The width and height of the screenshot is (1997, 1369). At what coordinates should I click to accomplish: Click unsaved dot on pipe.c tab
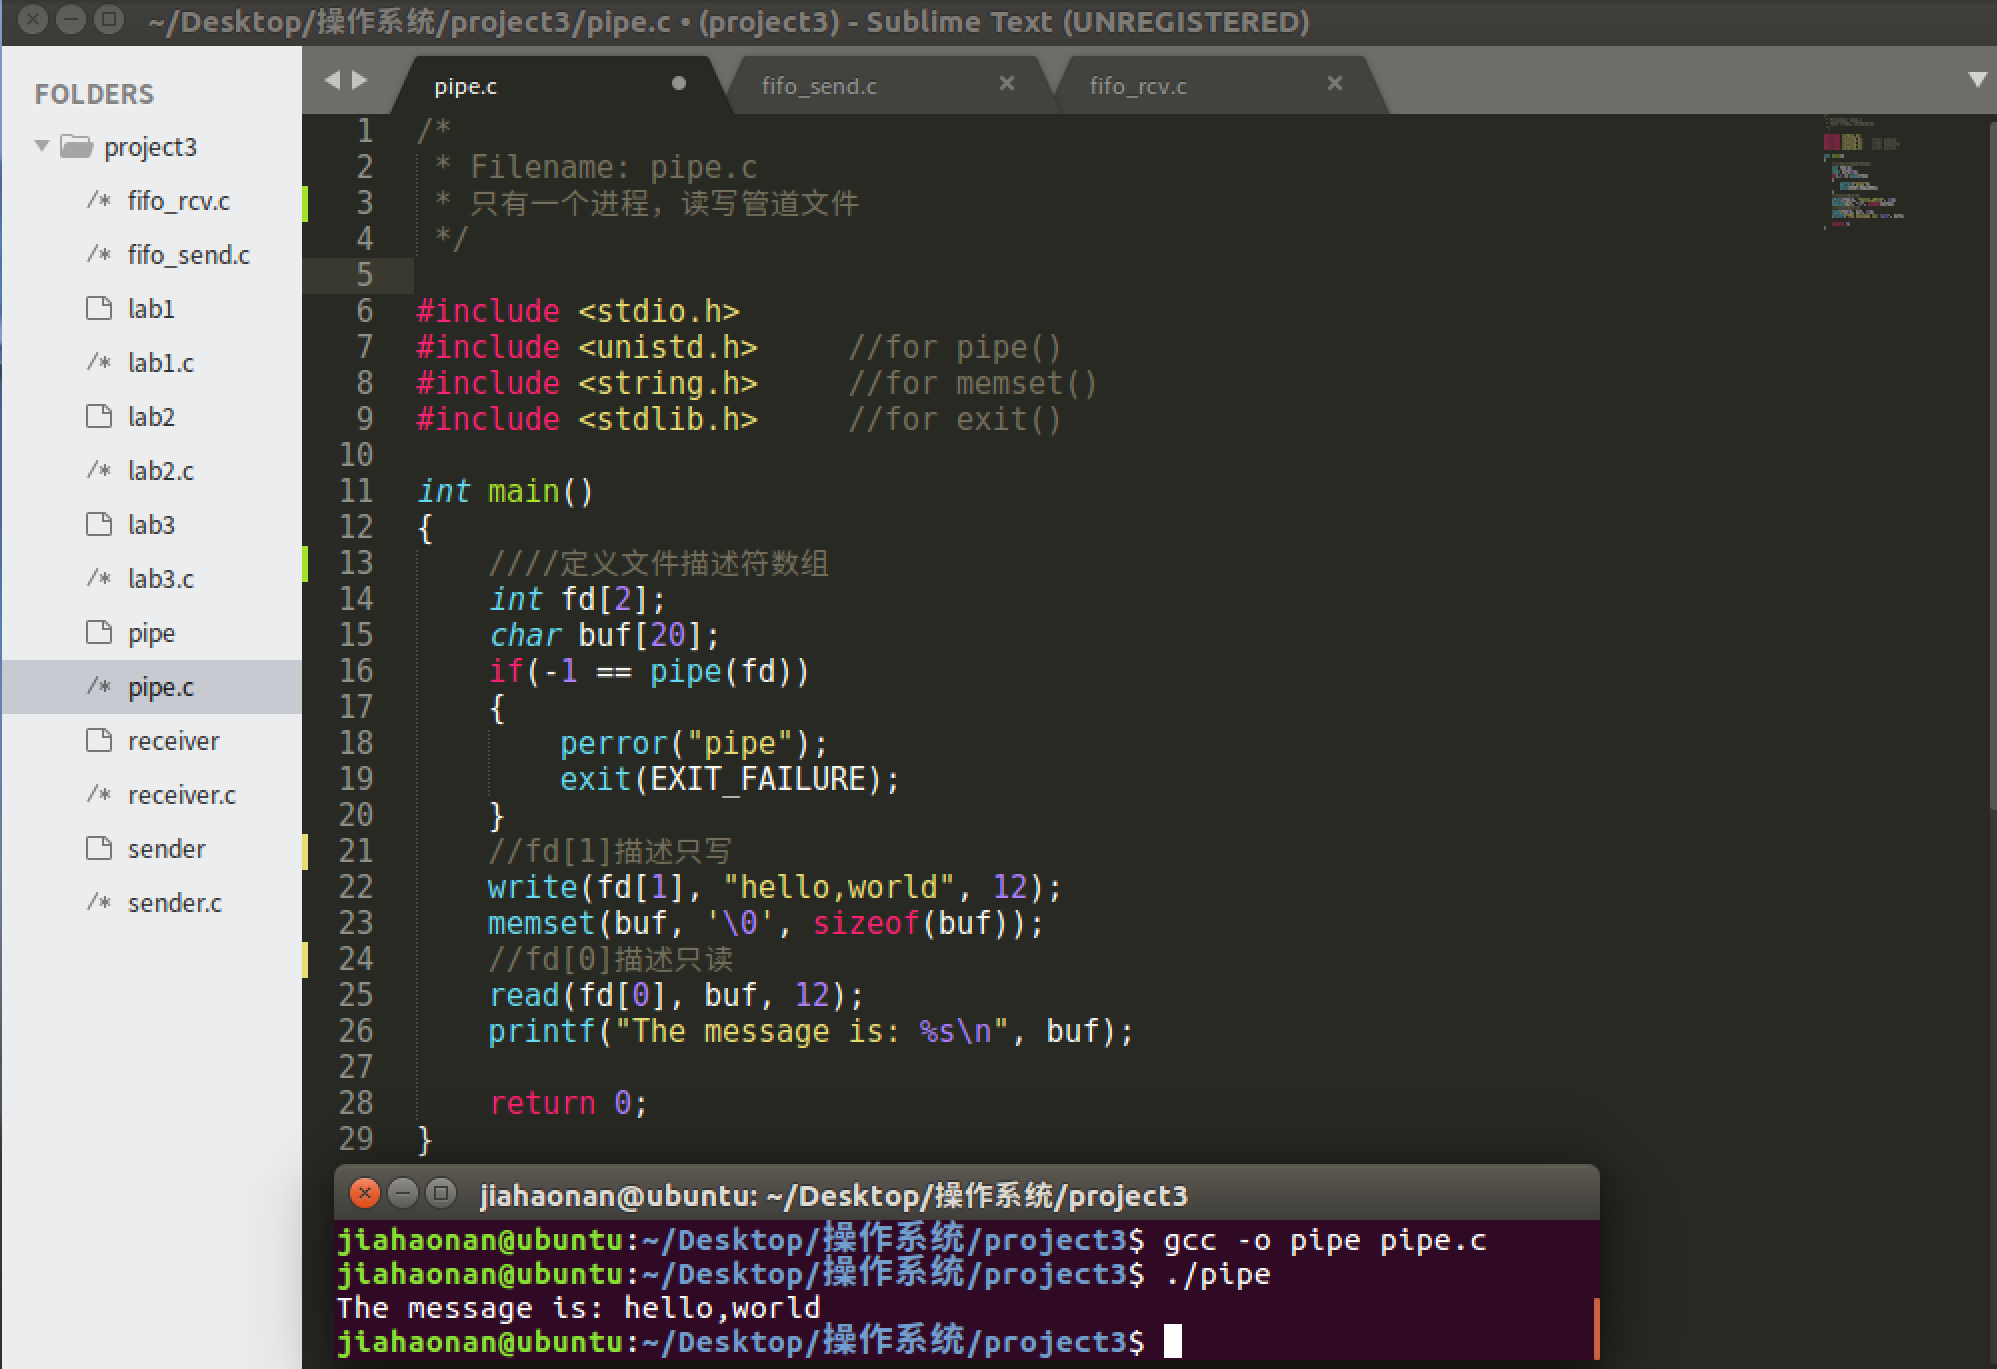679,84
